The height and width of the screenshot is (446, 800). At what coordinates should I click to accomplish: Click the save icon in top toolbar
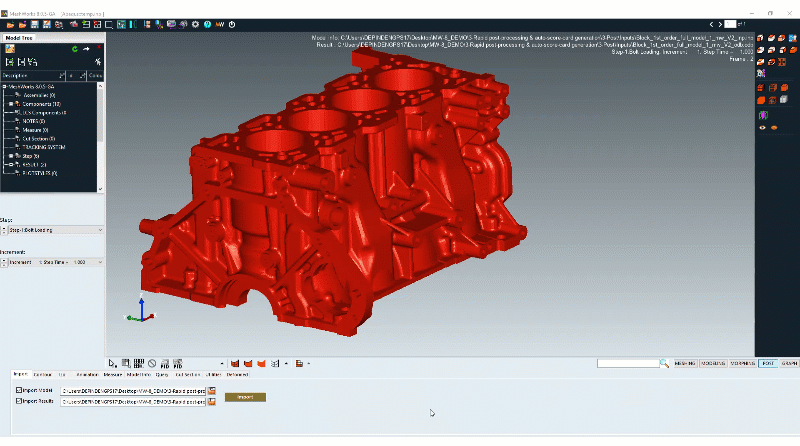pyautogui.click(x=35, y=23)
